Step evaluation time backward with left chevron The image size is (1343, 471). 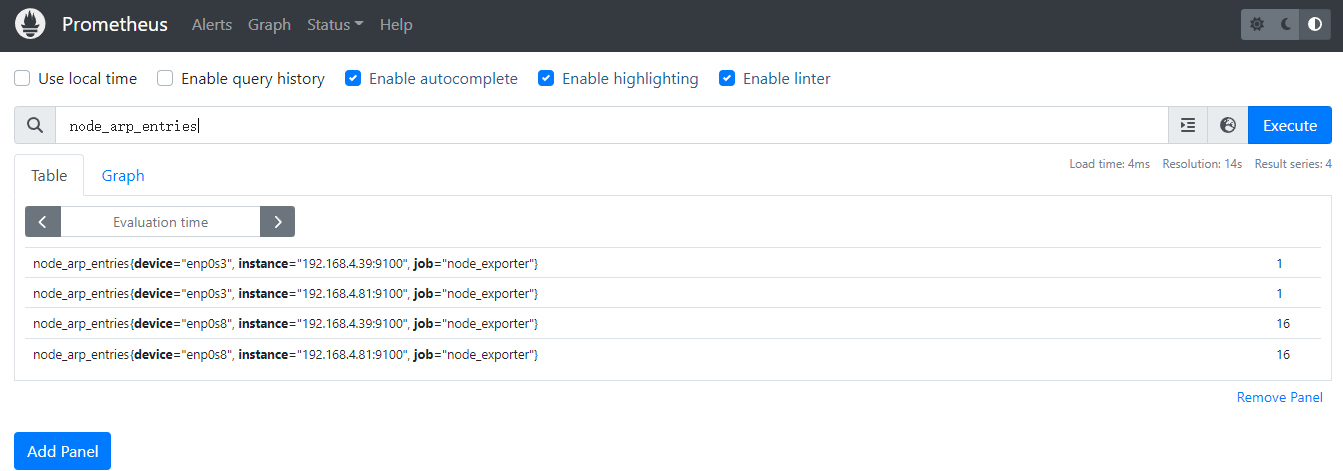(43, 222)
